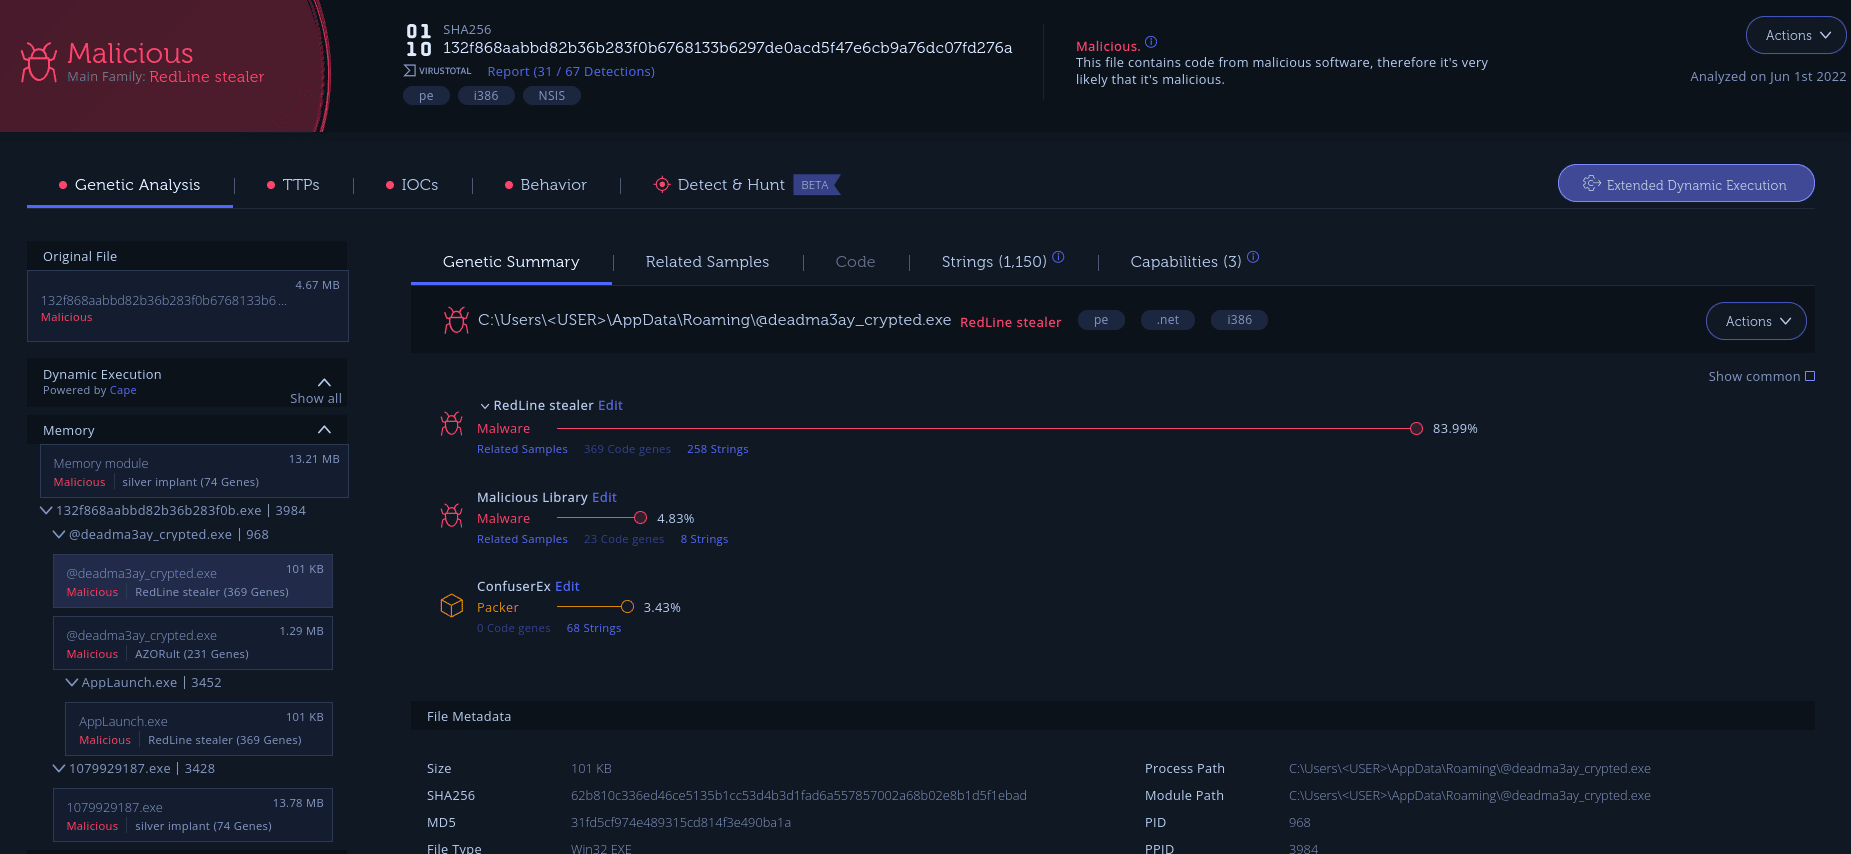Open the Related Samples tab
Viewport: 1851px width, 854px height.
point(707,262)
